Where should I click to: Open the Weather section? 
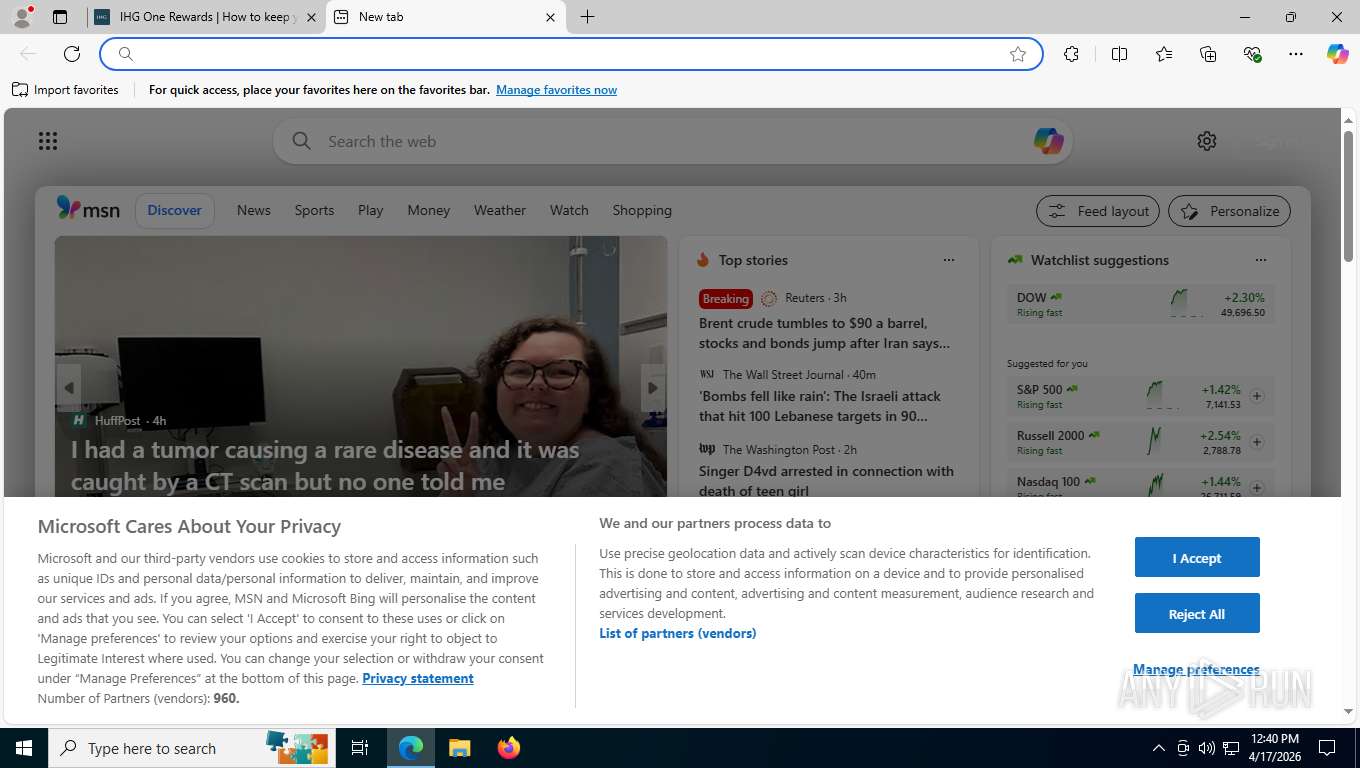pyautogui.click(x=500, y=210)
